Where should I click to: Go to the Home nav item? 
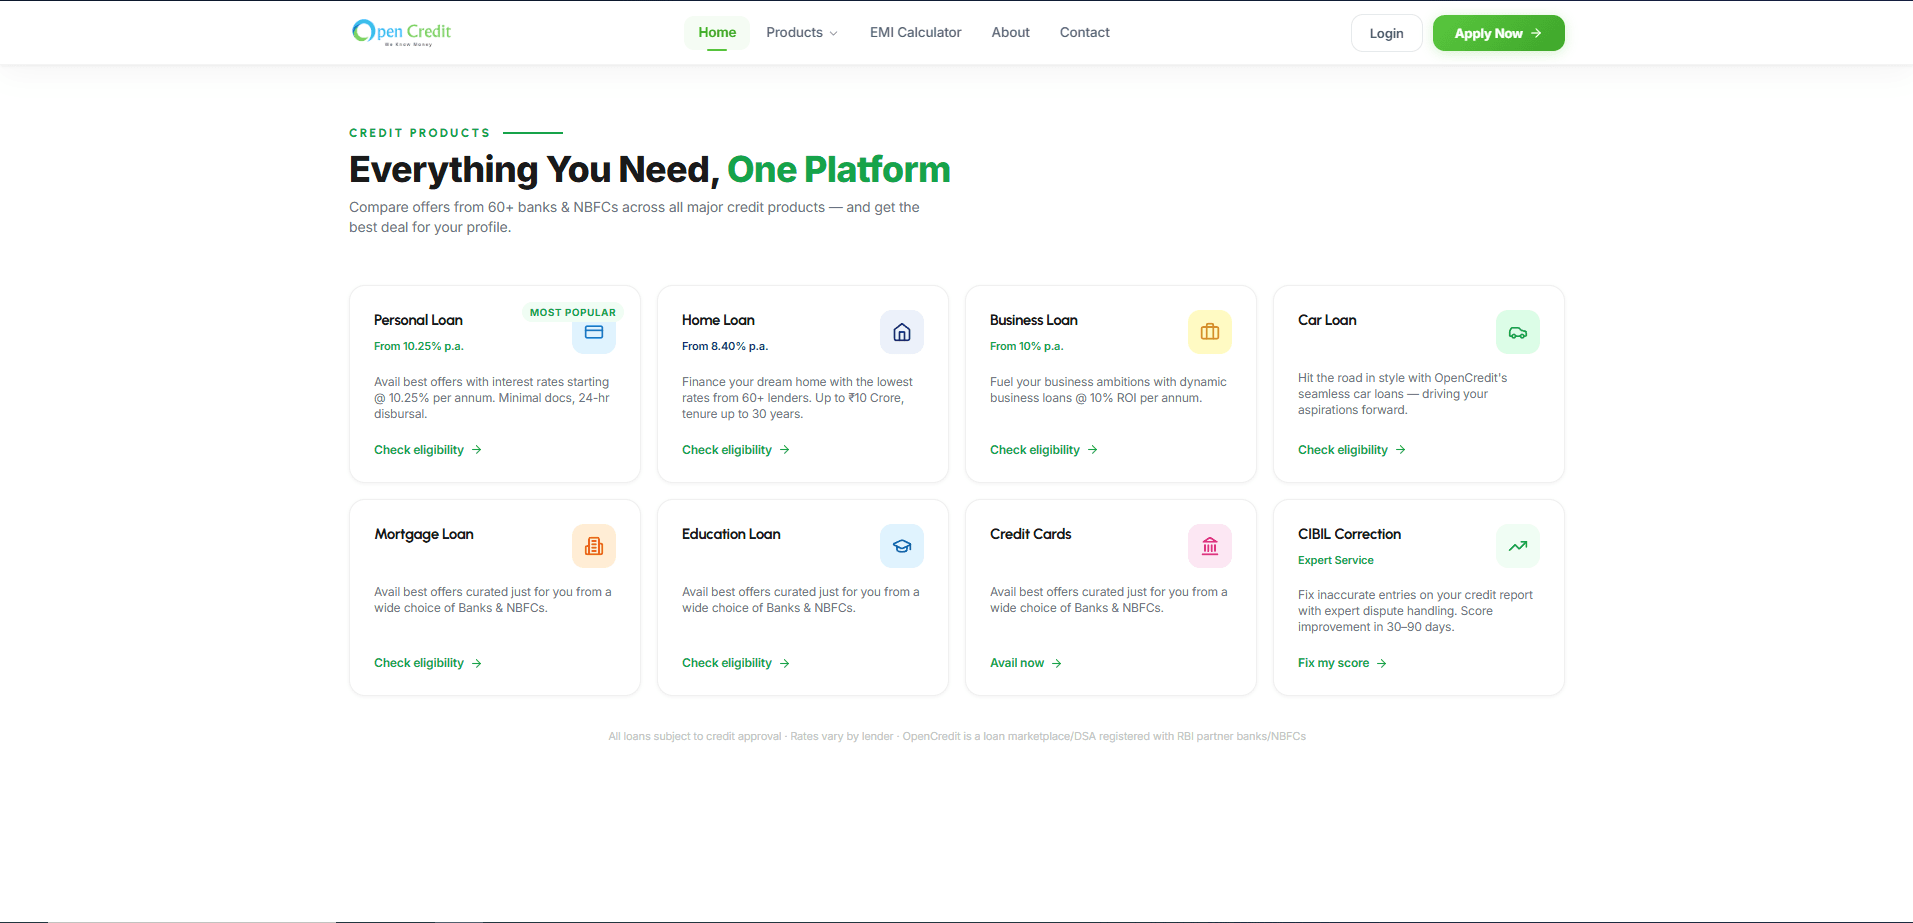[717, 33]
